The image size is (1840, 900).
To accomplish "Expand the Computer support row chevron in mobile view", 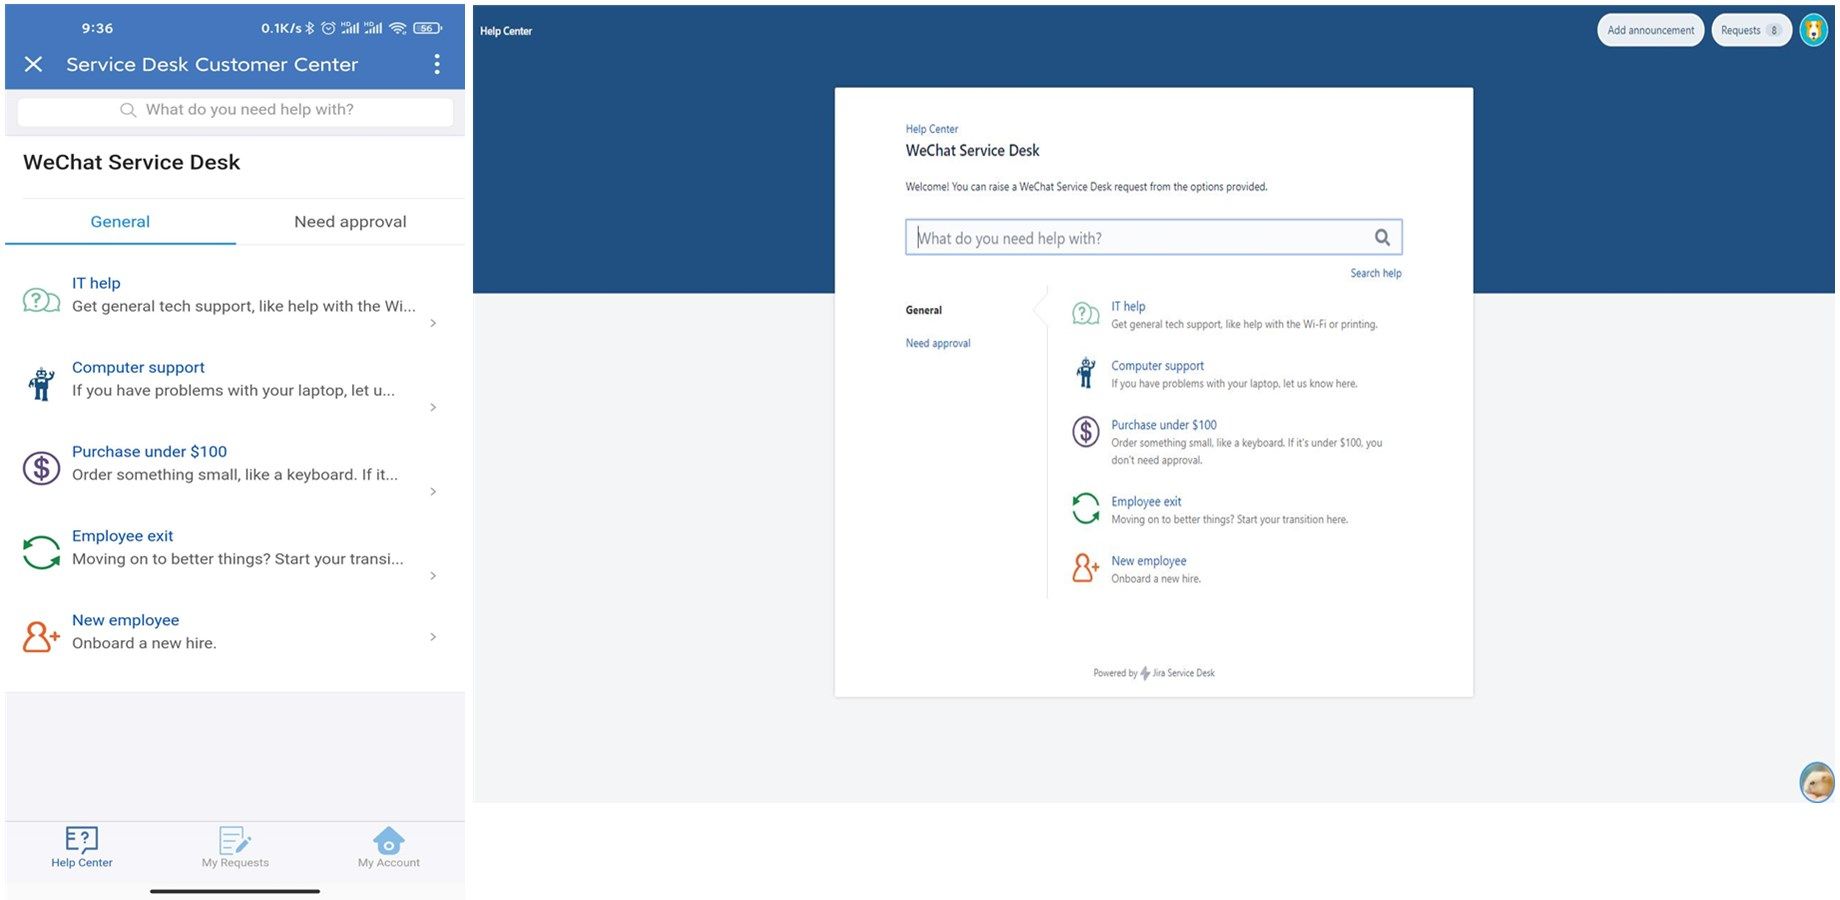I will (433, 407).
